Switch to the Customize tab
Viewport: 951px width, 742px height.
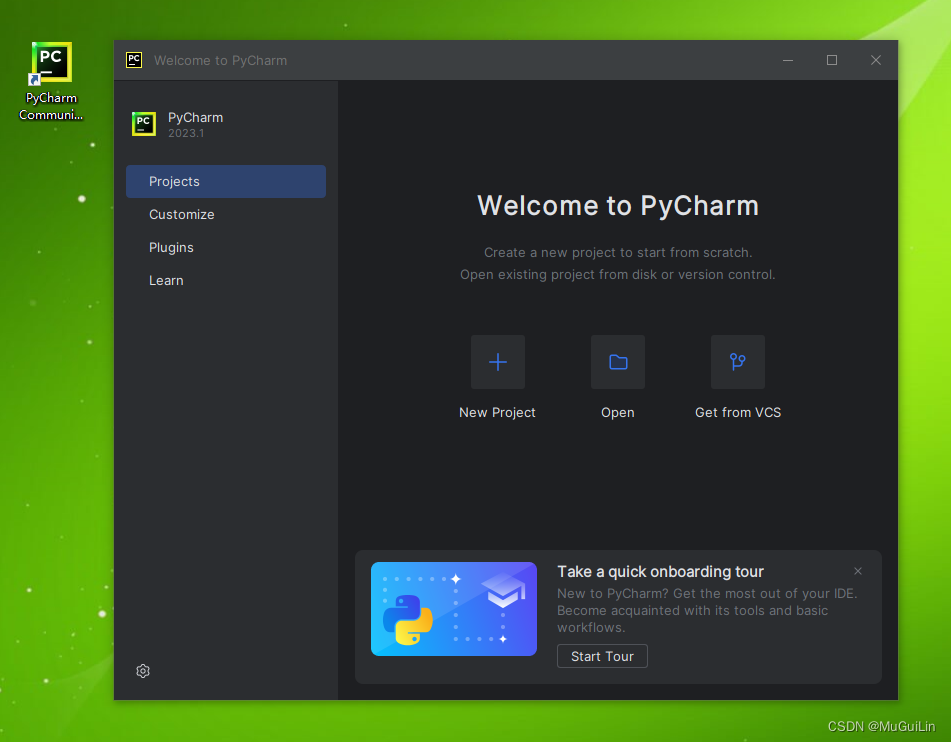tap(226, 214)
